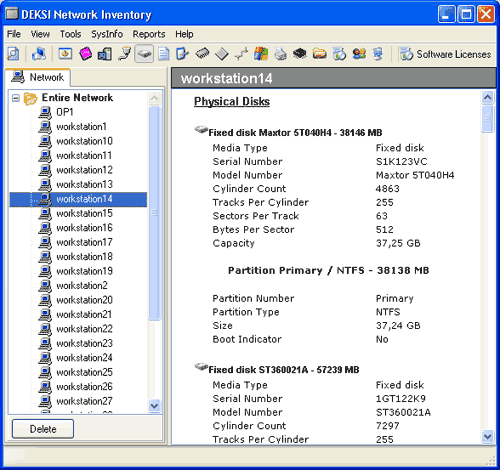The image size is (500, 470).
Task: Click the text document page icon
Action: tap(163, 54)
